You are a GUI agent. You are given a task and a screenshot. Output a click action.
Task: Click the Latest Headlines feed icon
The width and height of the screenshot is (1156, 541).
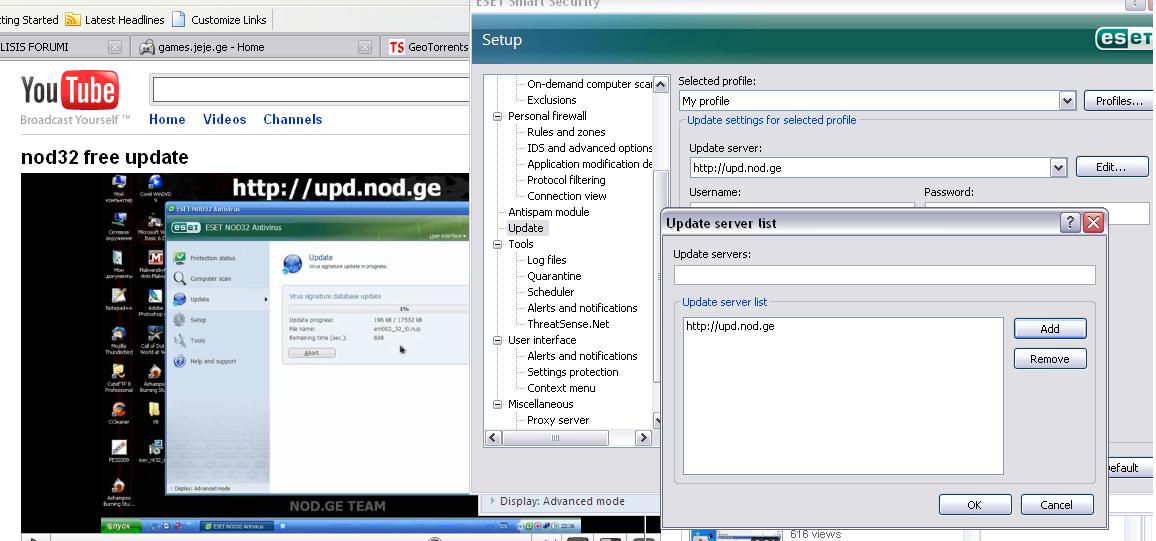coord(73,19)
